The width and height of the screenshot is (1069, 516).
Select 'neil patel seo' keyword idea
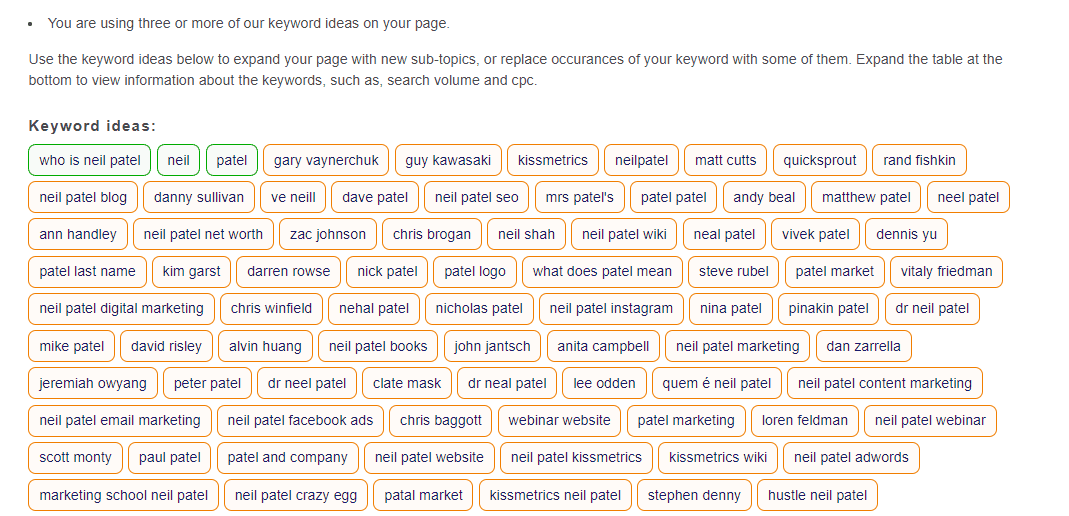coord(477,197)
